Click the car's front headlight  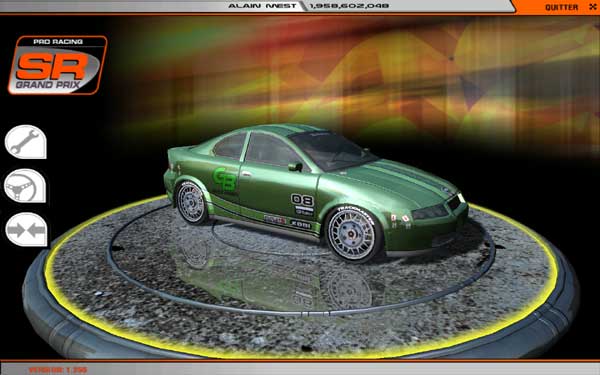coord(429,212)
